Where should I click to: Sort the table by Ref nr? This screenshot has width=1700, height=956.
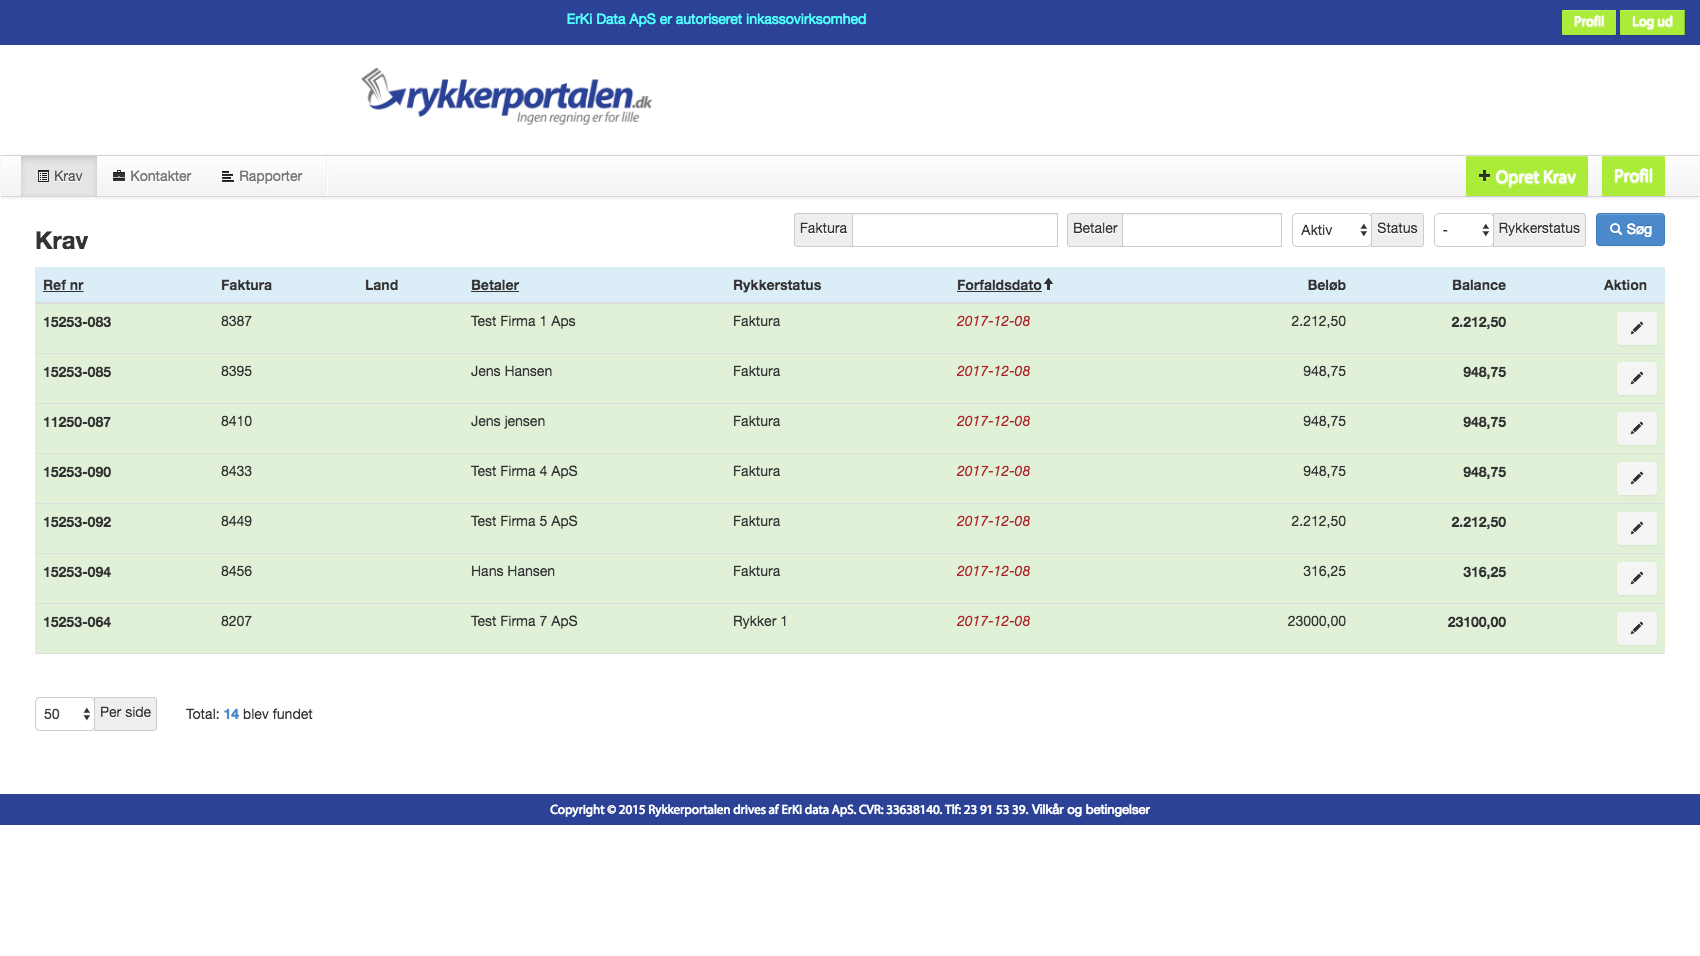pyautogui.click(x=62, y=284)
